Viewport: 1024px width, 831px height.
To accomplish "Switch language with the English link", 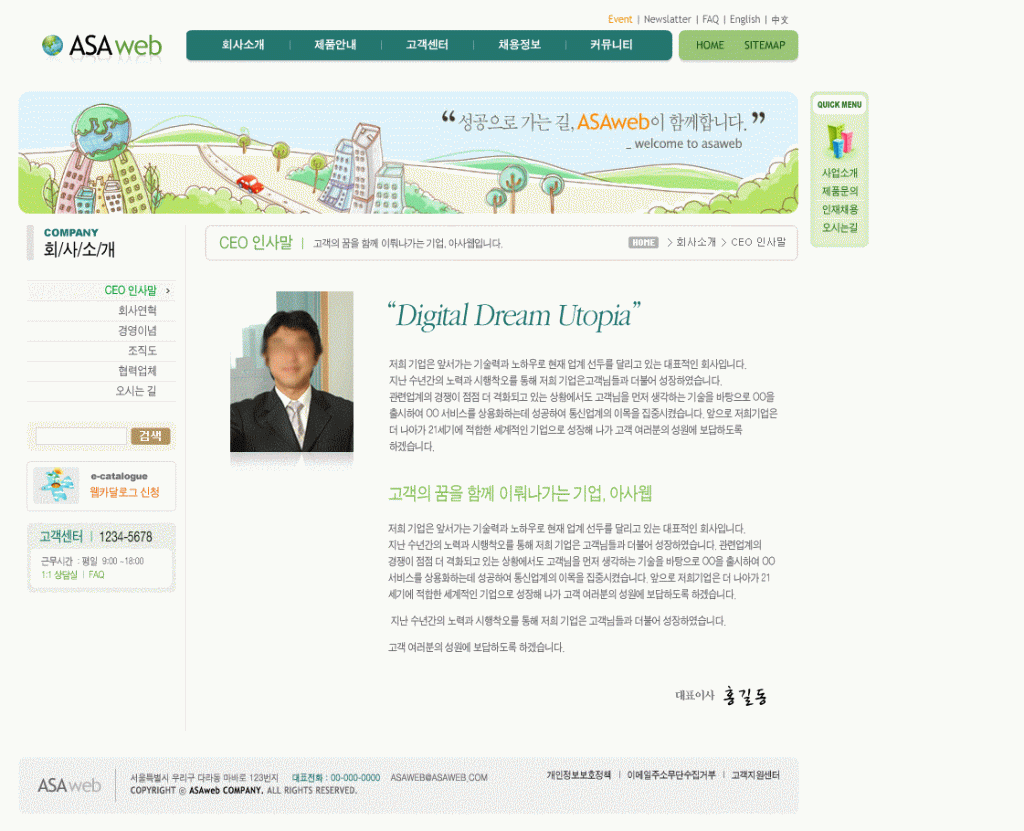I will (745, 19).
